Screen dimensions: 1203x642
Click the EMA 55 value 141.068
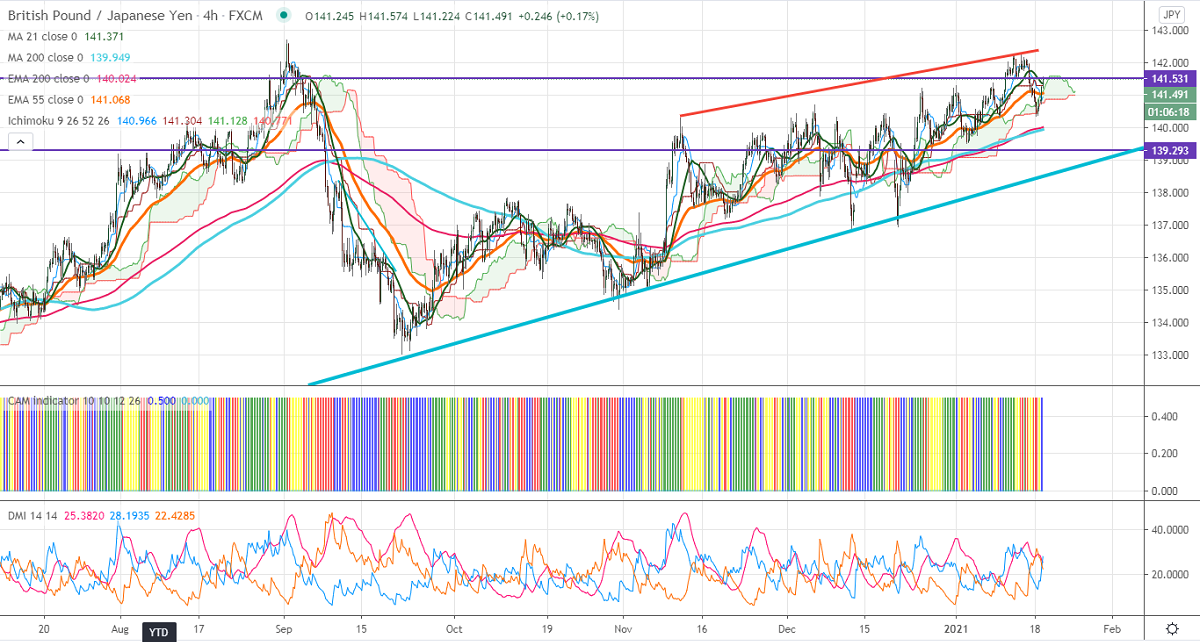pos(111,100)
